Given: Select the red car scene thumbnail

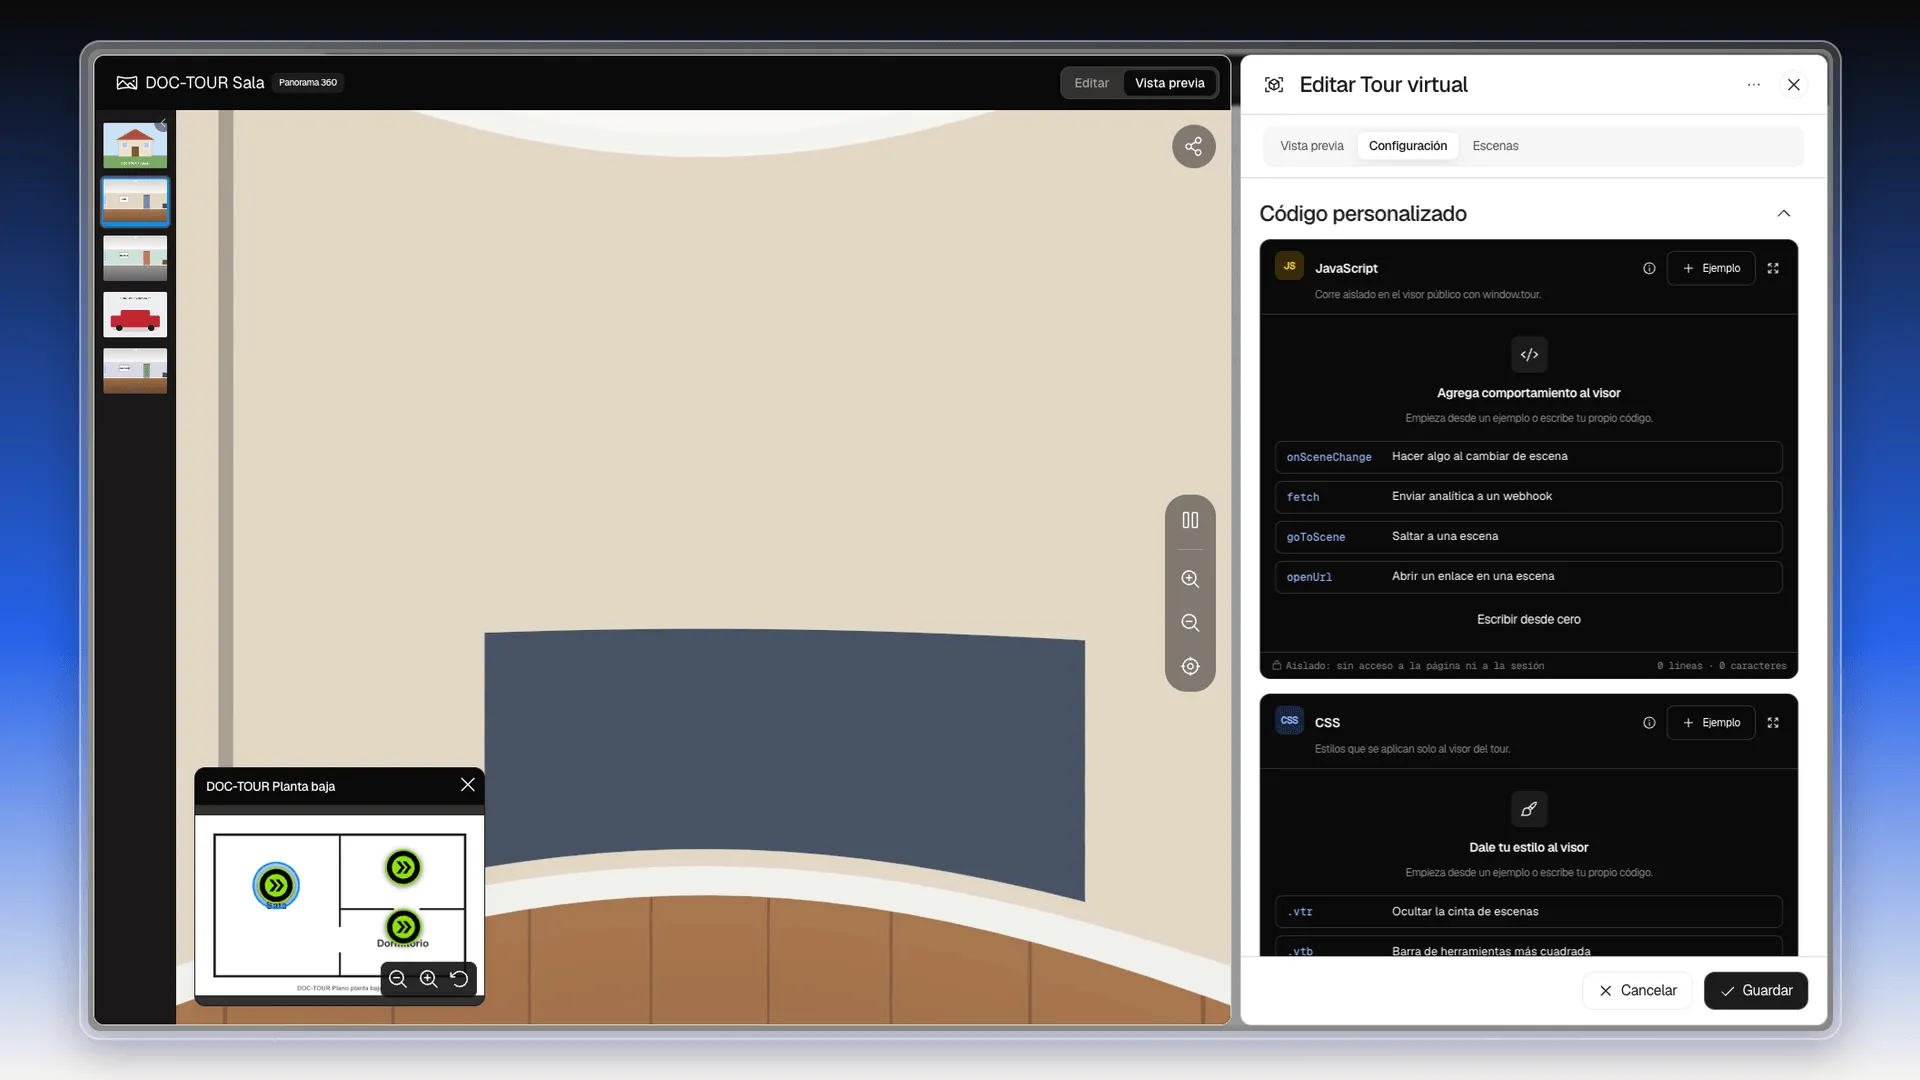Looking at the screenshot, I should tap(135, 315).
